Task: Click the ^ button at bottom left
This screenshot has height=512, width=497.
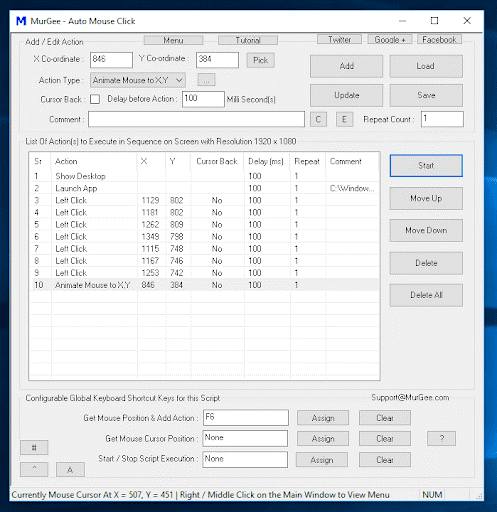Action: (34, 470)
